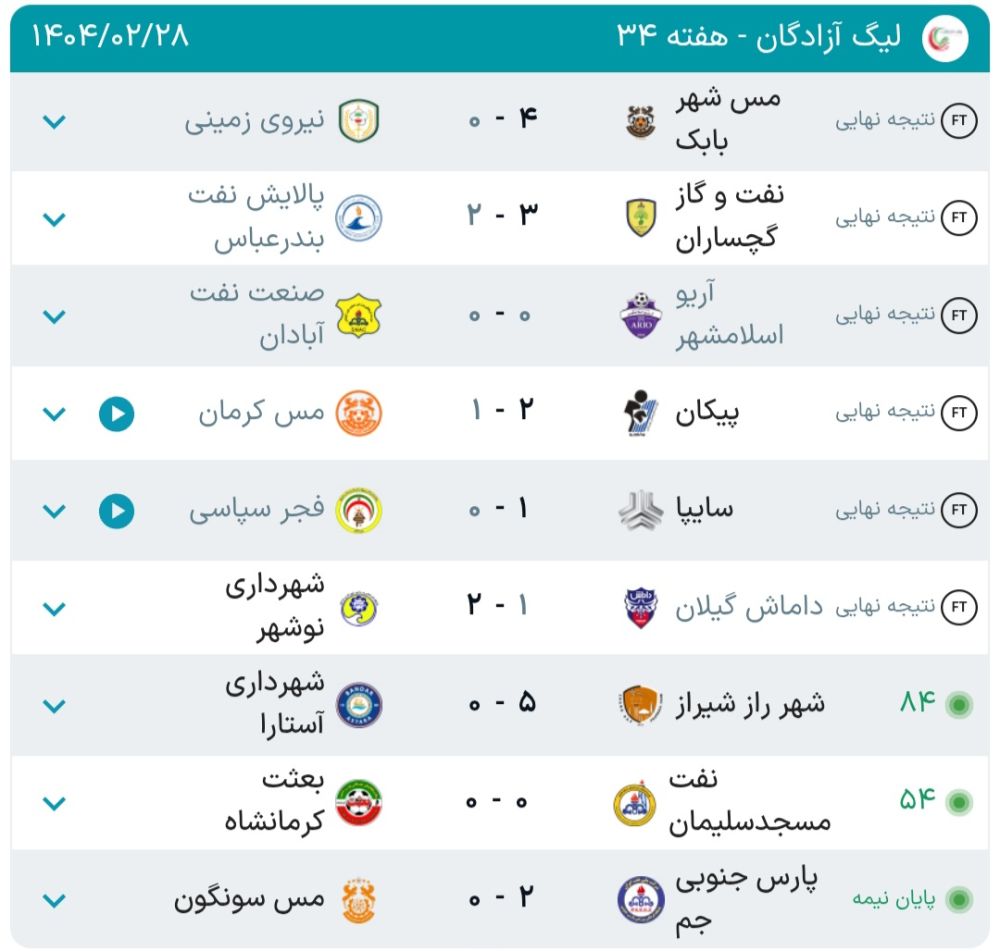This screenshot has width=1000, height=951.
Task: Click the Saipa team emblem
Action: coord(641,510)
